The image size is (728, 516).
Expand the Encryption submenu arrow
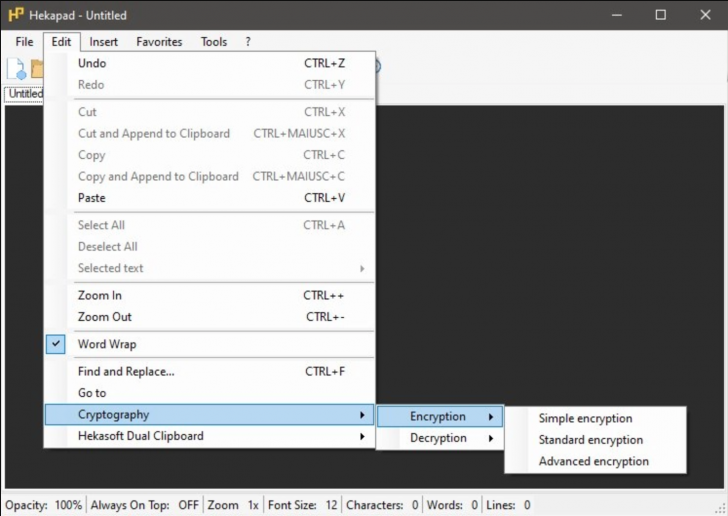coord(491,417)
